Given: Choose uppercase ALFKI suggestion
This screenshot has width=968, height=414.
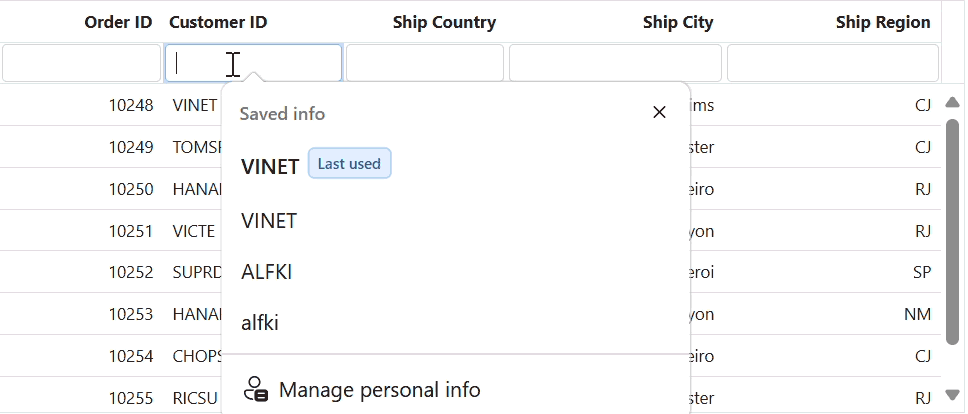Looking at the screenshot, I should pyautogui.click(x=266, y=272).
